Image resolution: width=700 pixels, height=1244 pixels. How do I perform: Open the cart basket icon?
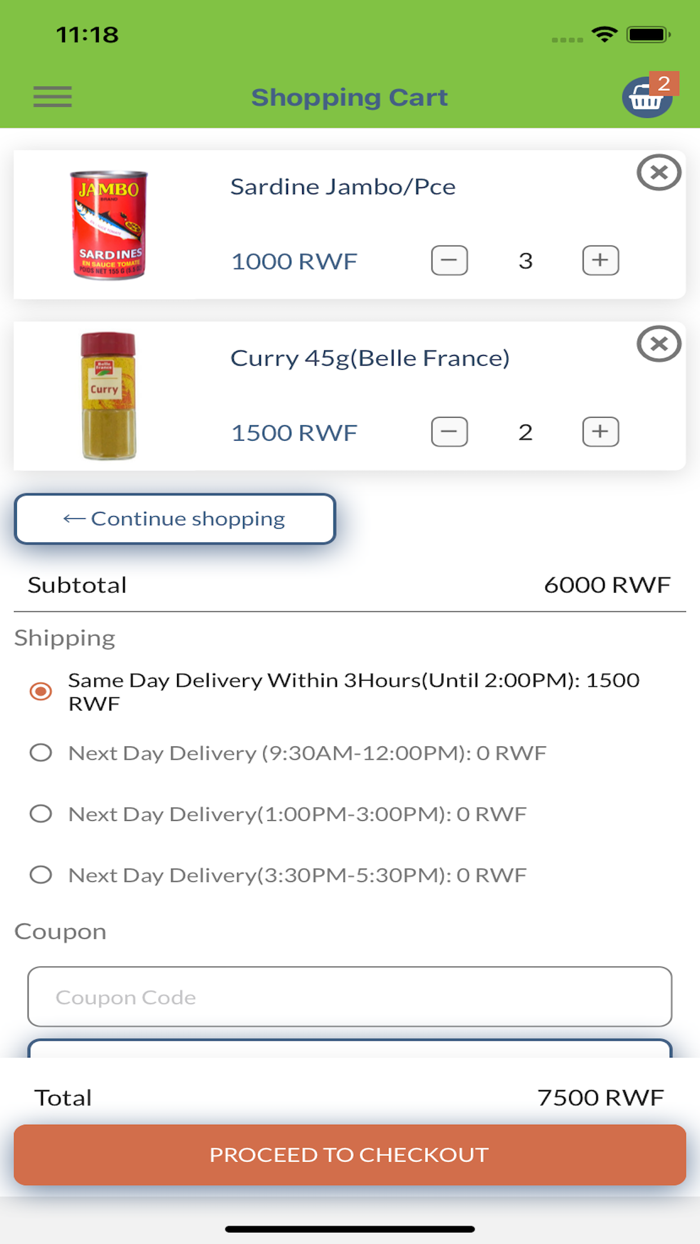point(646,98)
